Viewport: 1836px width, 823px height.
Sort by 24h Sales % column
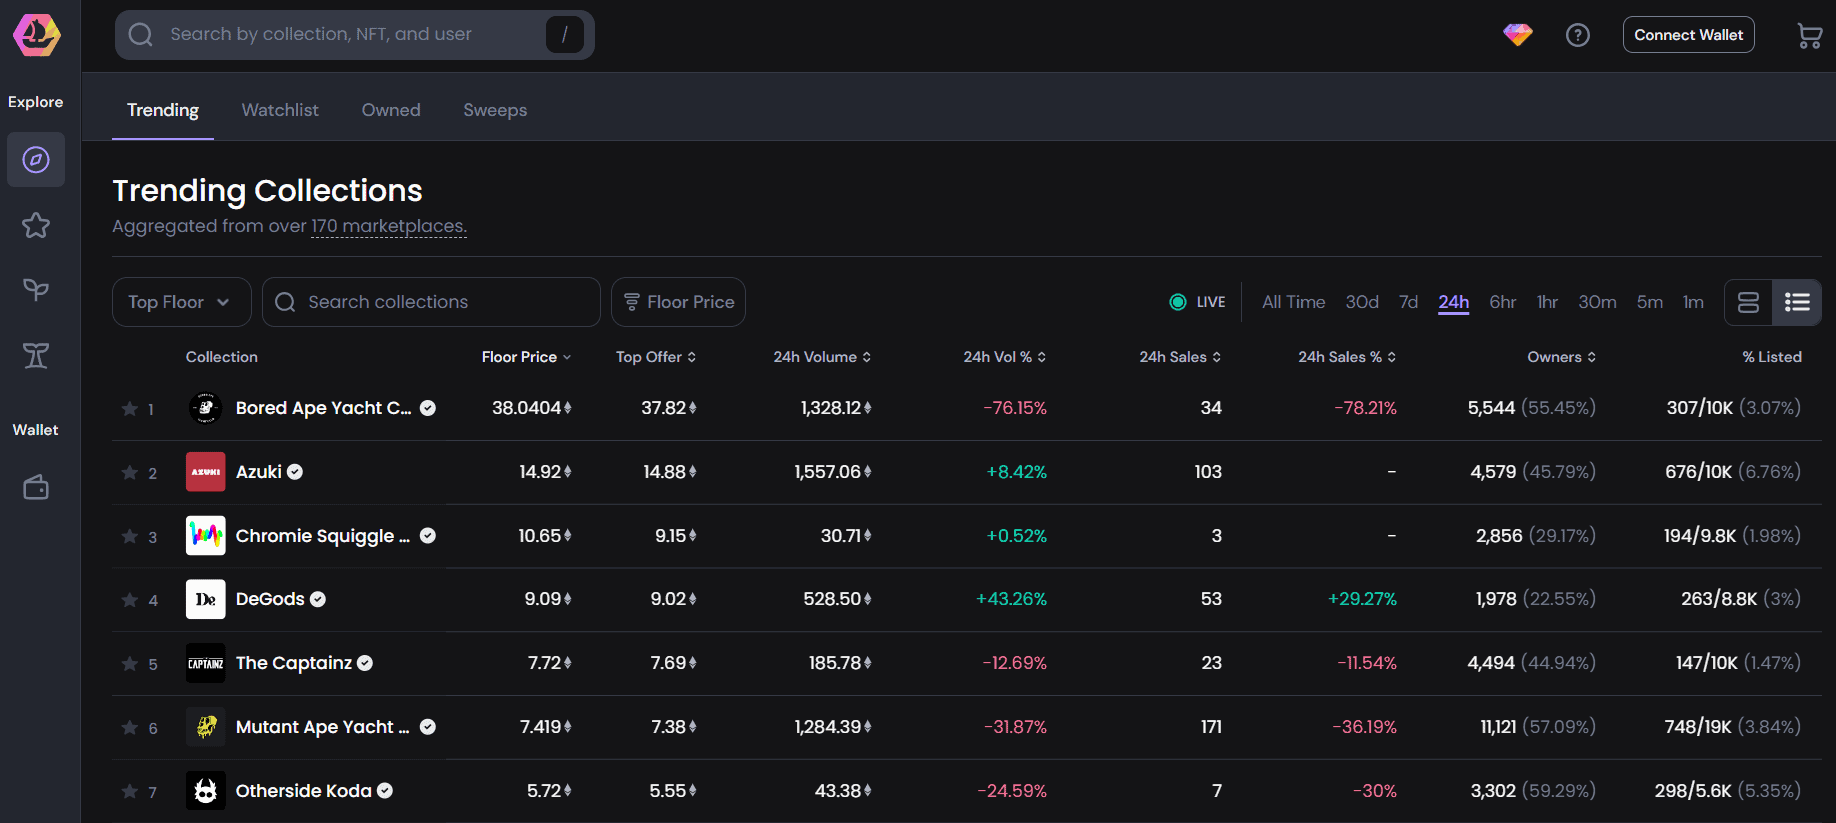click(x=1347, y=357)
